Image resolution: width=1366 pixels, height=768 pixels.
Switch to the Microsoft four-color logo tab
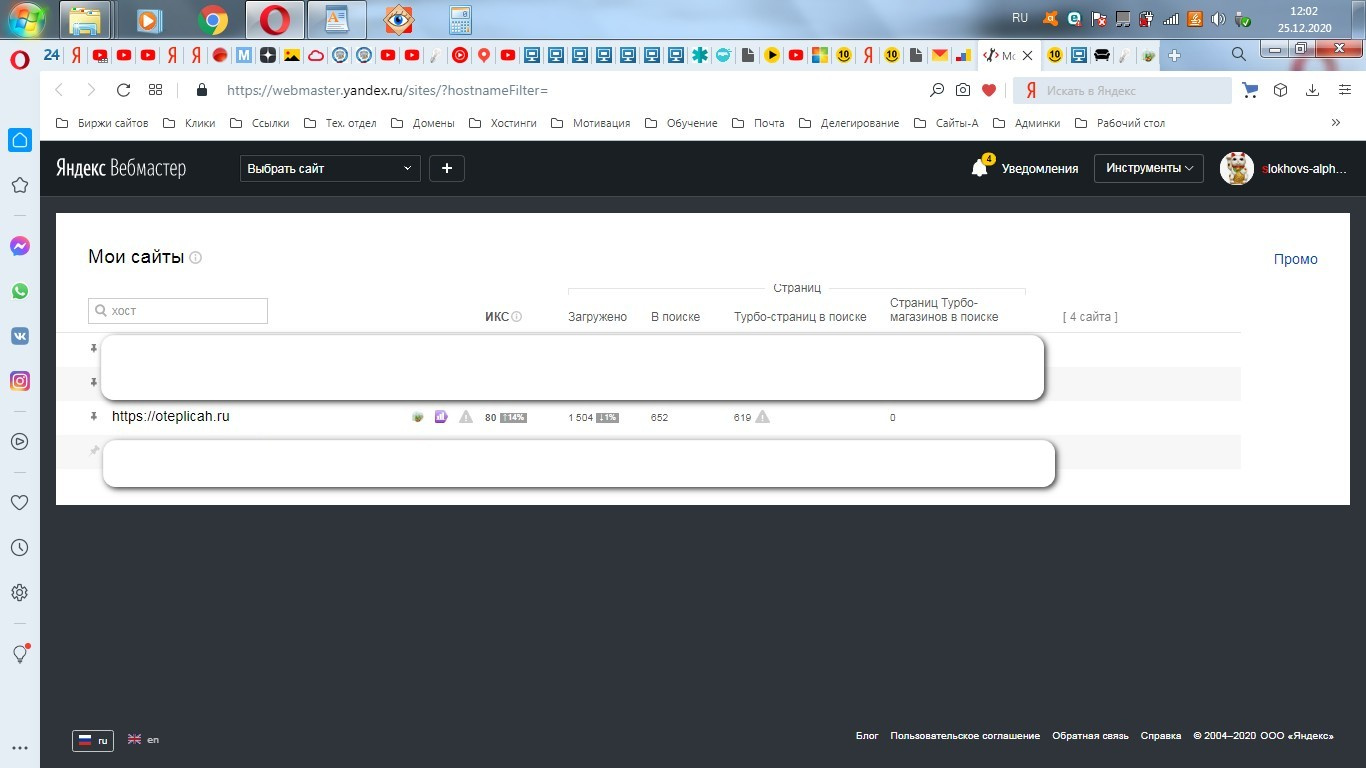[x=820, y=55]
